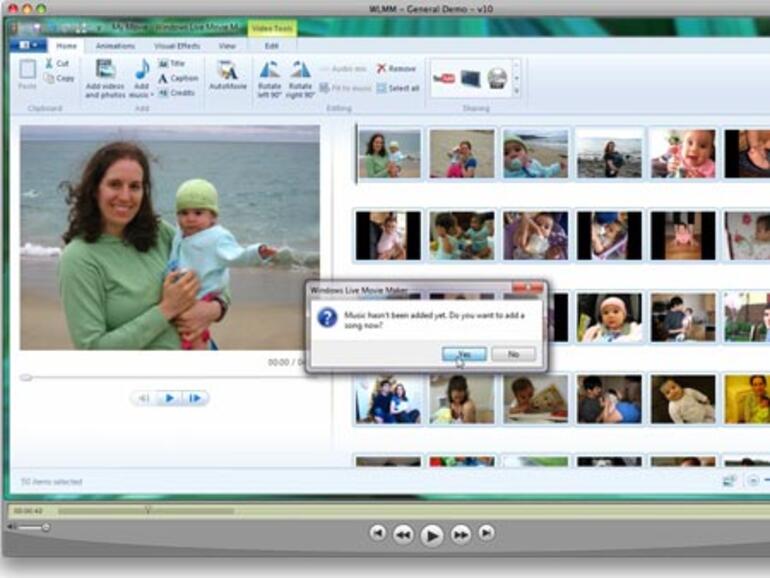The height and width of the screenshot is (578, 770).
Task: Click the storyboard thumbnail size icon
Action: pos(730,481)
